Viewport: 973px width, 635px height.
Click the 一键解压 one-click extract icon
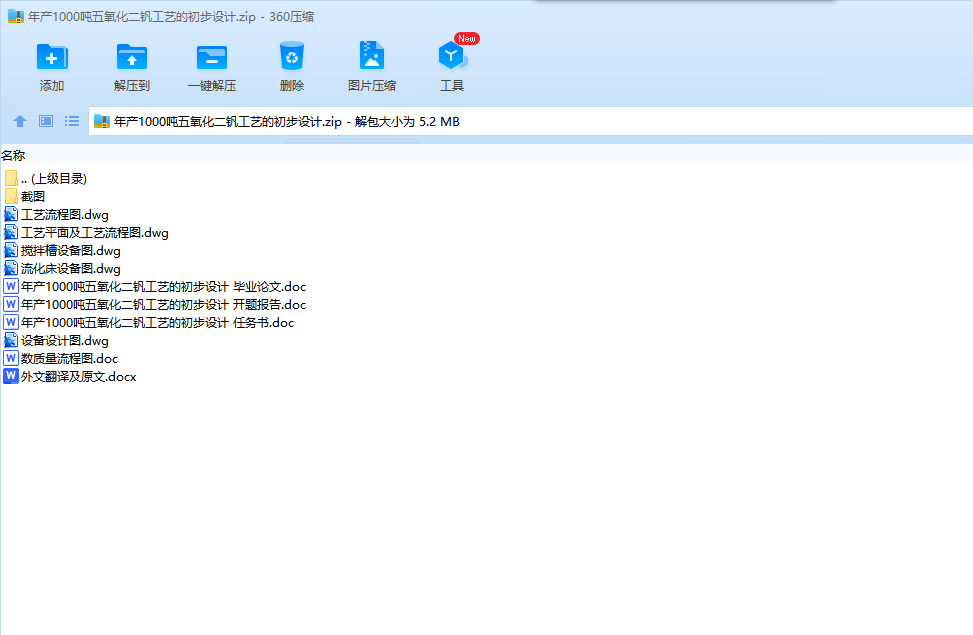212,58
